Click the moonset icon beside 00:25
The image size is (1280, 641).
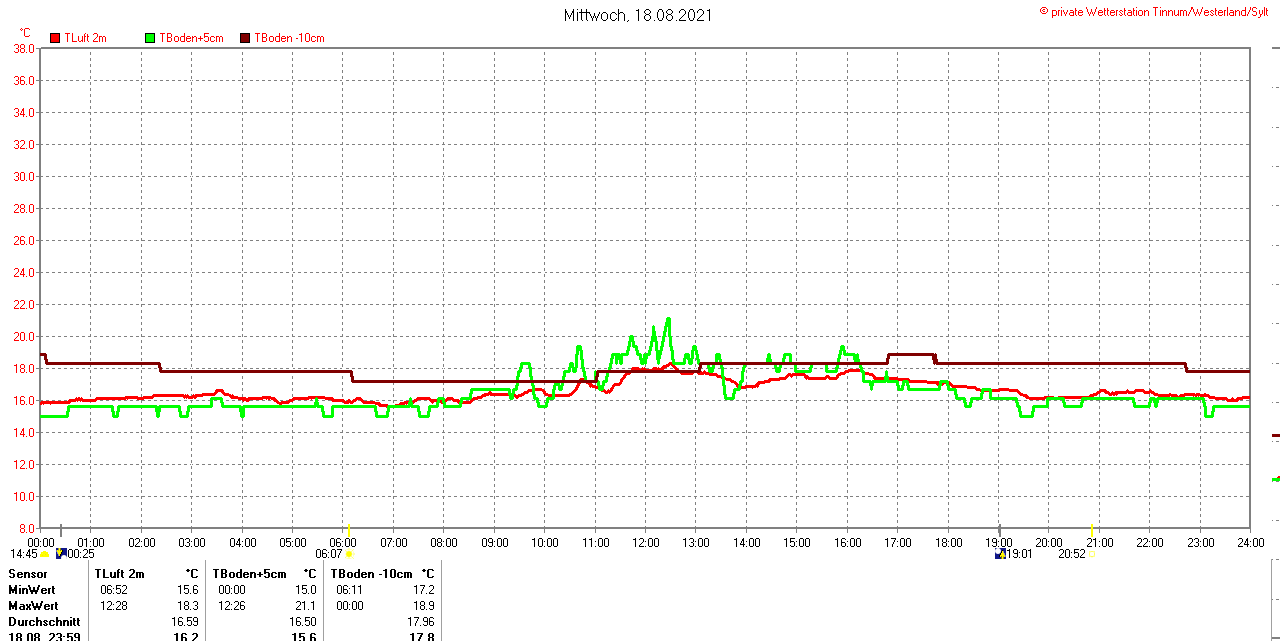(61, 553)
